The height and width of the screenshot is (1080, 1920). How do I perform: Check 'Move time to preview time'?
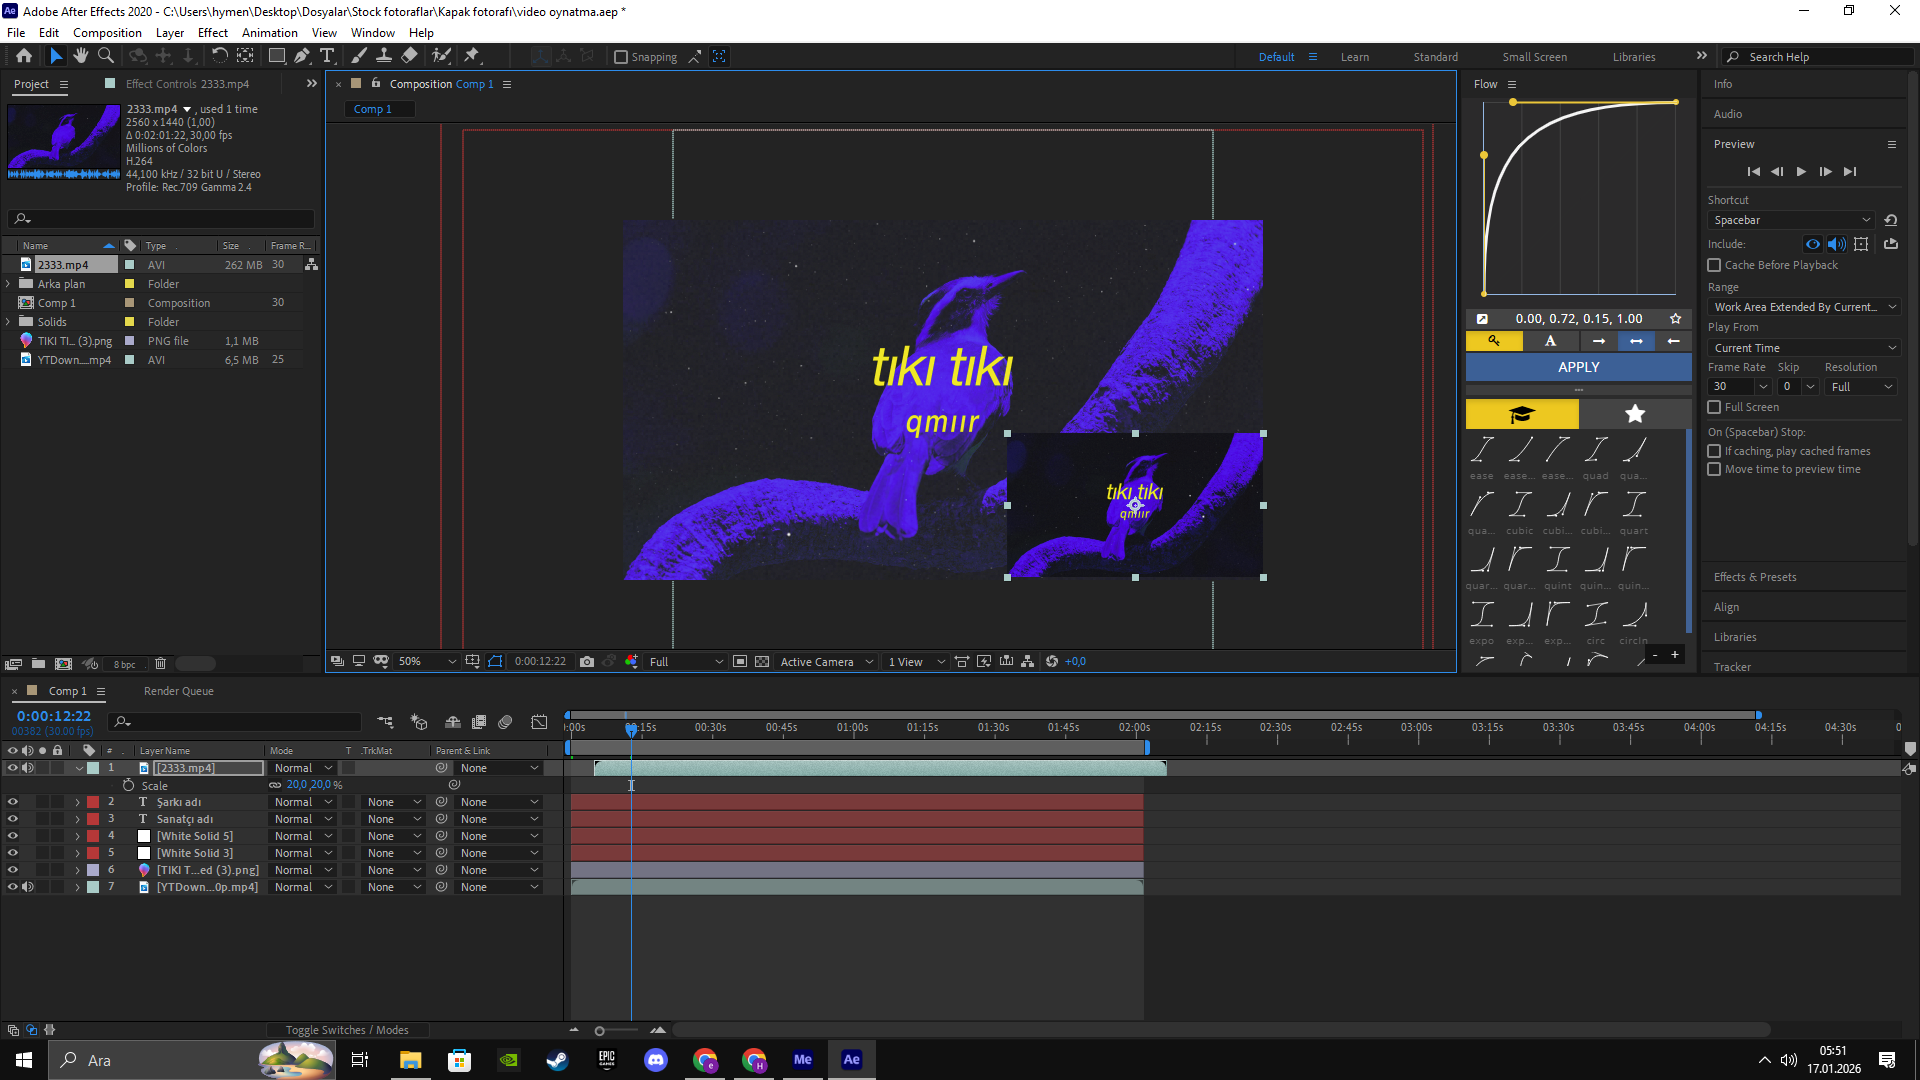(x=1714, y=469)
